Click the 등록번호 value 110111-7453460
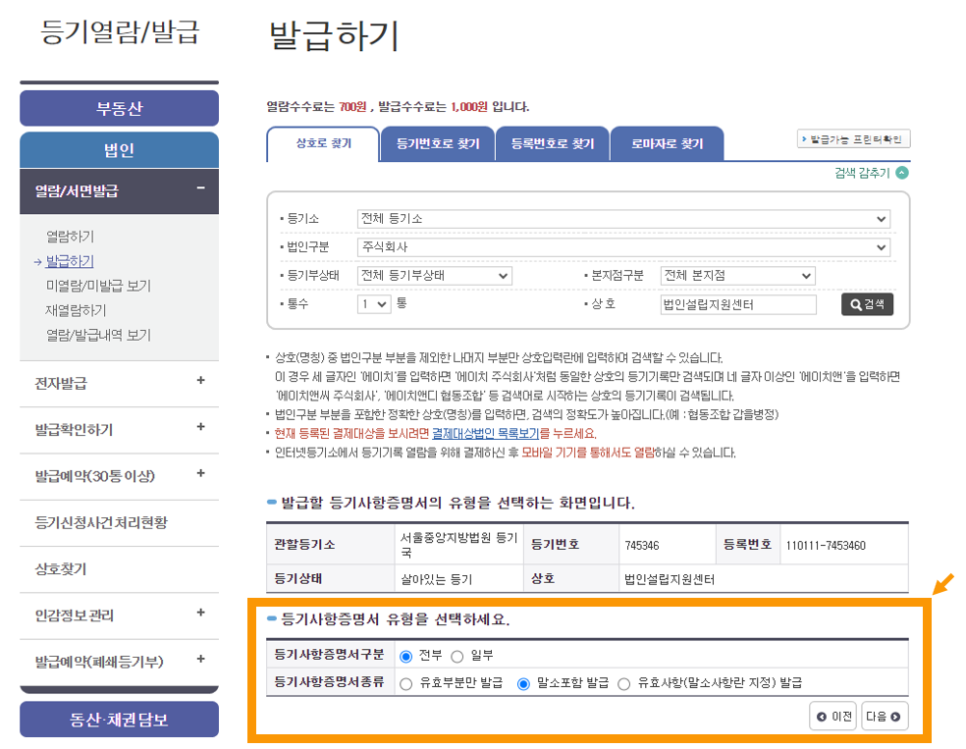This screenshot has height=749, width=966. 826,546
